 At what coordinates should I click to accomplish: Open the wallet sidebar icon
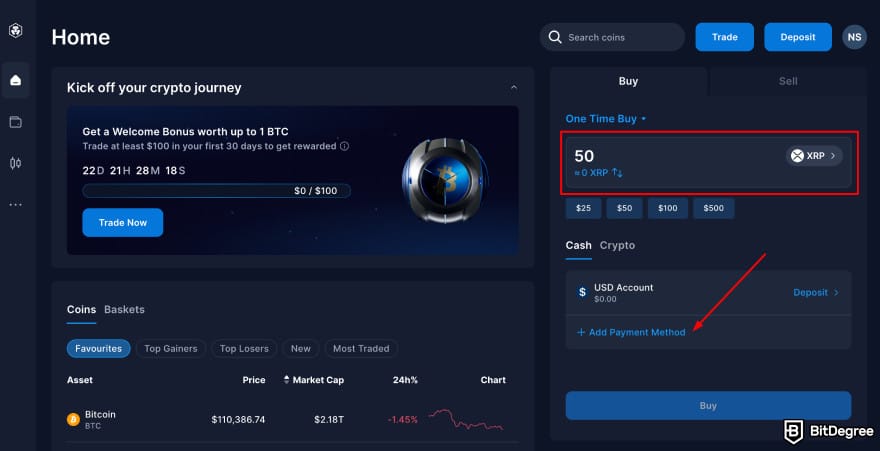click(x=16, y=122)
